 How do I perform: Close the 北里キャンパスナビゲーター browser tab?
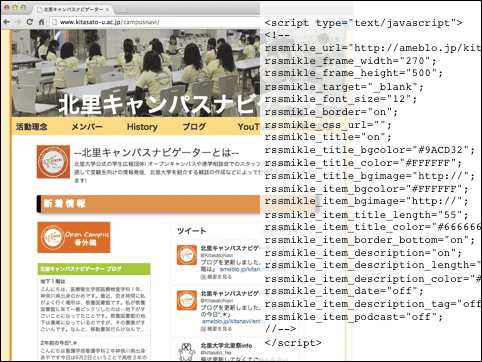click(x=107, y=9)
